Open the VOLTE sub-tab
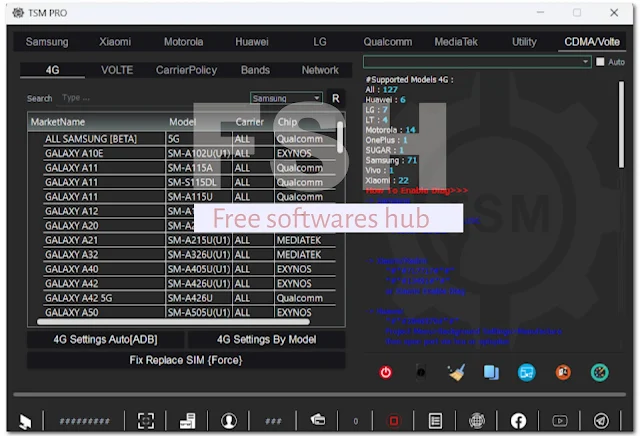Image resolution: width=640 pixels, height=436 pixels. pos(117,70)
